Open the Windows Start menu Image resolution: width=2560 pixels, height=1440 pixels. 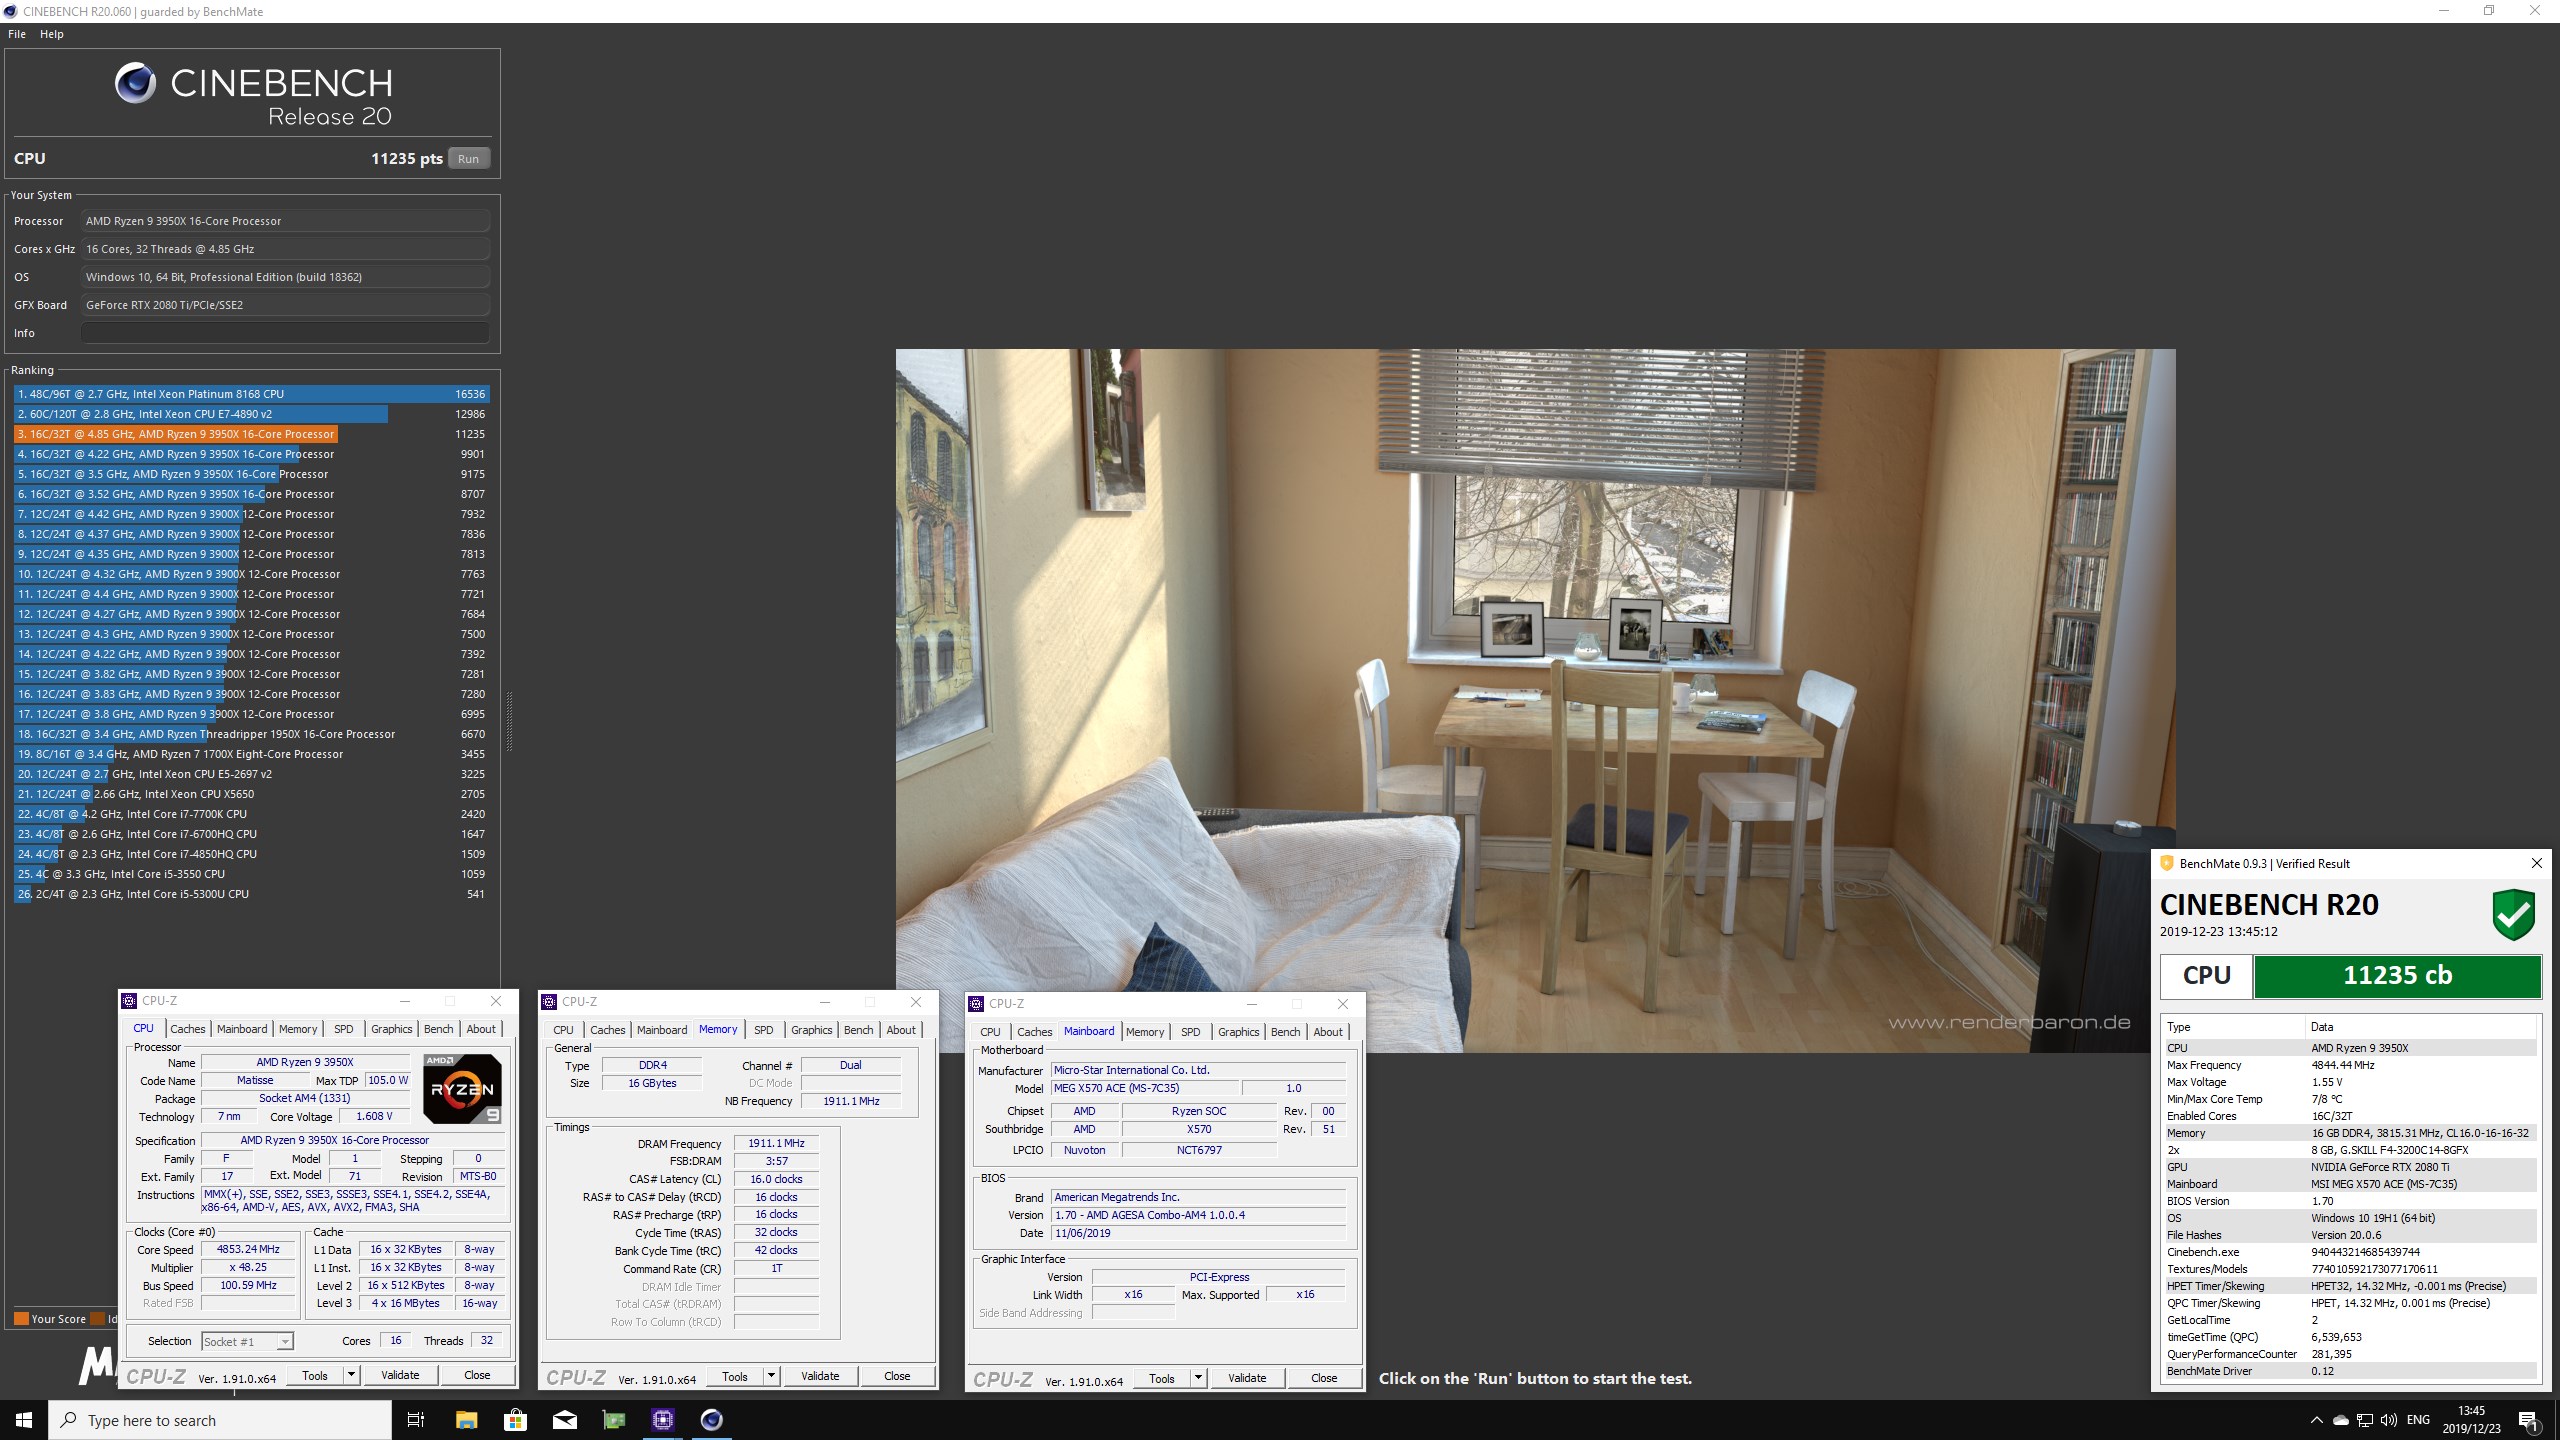click(24, 1420)
